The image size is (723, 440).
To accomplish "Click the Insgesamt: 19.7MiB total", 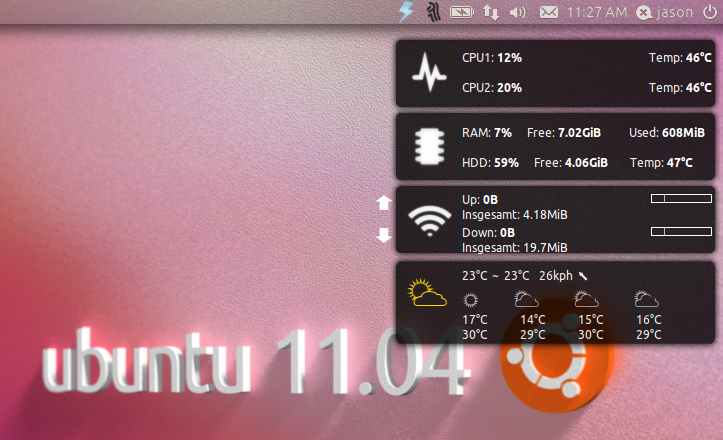I will tap(515, 248).
